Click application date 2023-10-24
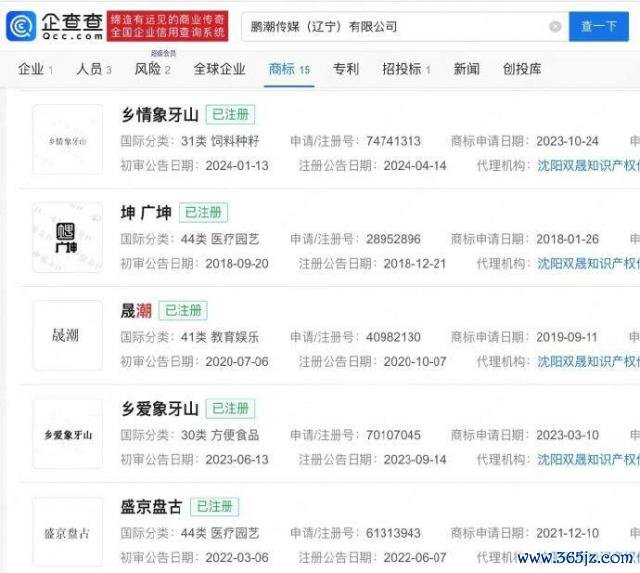The image size is (640, 573). coord(567,141)
